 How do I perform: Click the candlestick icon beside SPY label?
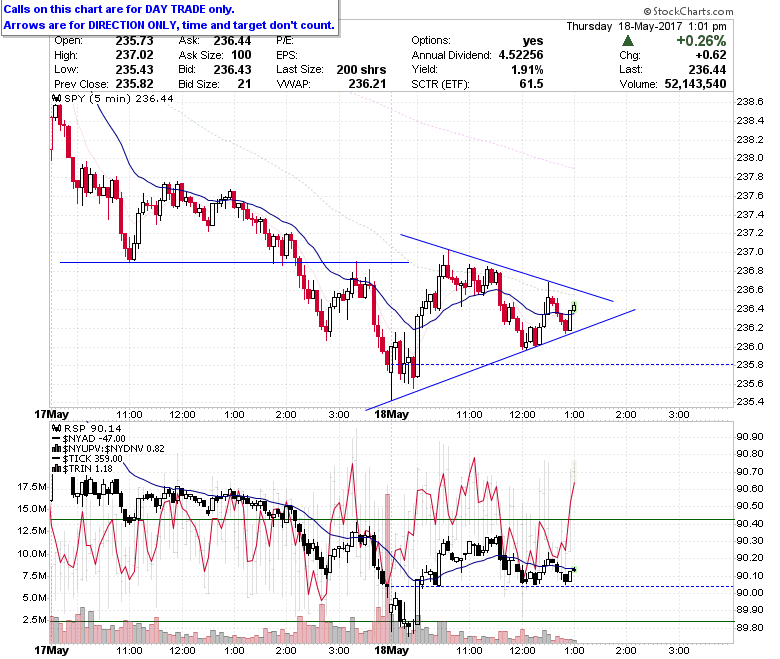pos(57,98)
